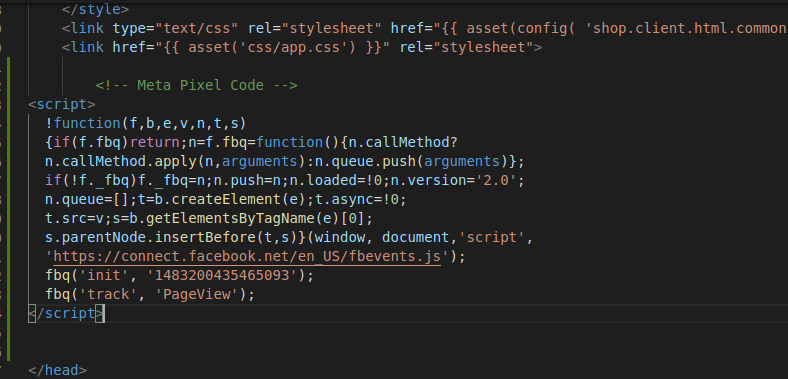The width and height of the screenshot is (788, 379).
Task: Click the type="text/css" attribute
Action: click(x=176, y=28)
